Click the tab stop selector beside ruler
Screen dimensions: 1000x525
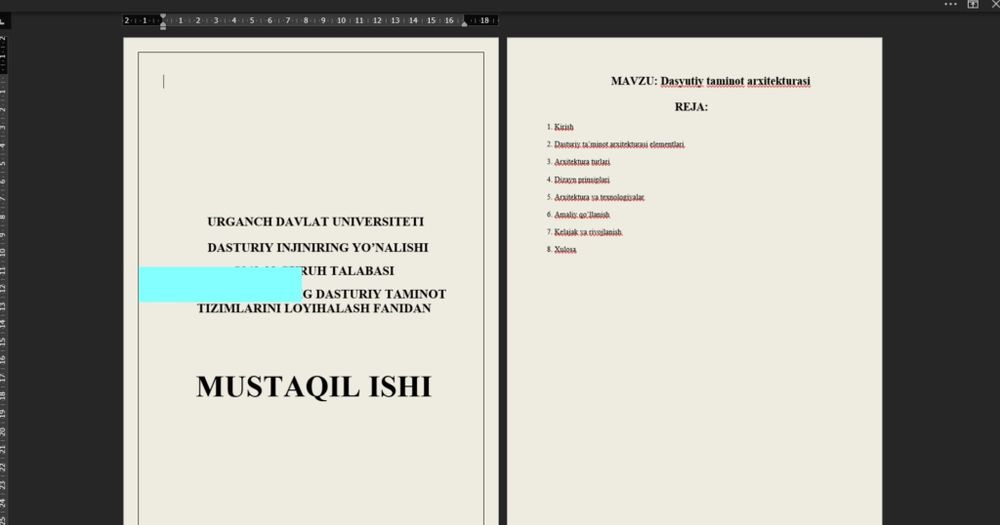click(x=3, y=21)
